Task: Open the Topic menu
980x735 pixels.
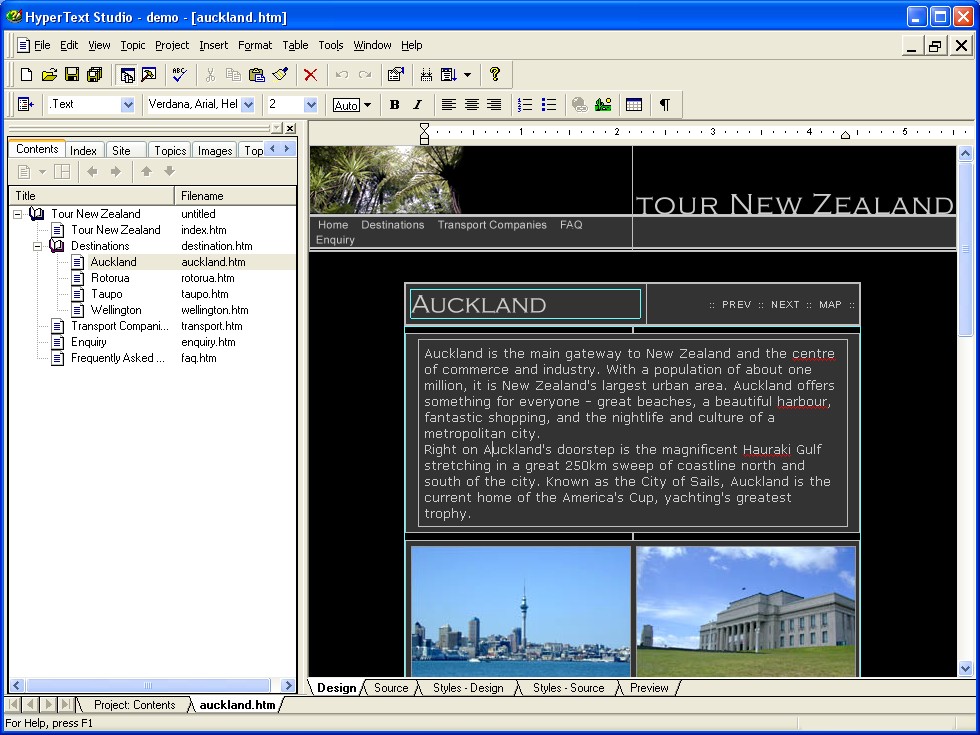Action: click(130, 45)
